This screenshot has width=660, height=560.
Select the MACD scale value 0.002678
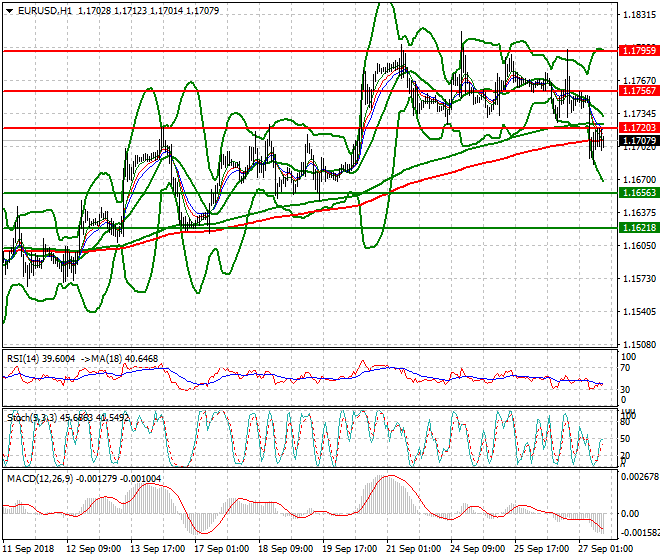pyautogui.click(x=640, y=477)
